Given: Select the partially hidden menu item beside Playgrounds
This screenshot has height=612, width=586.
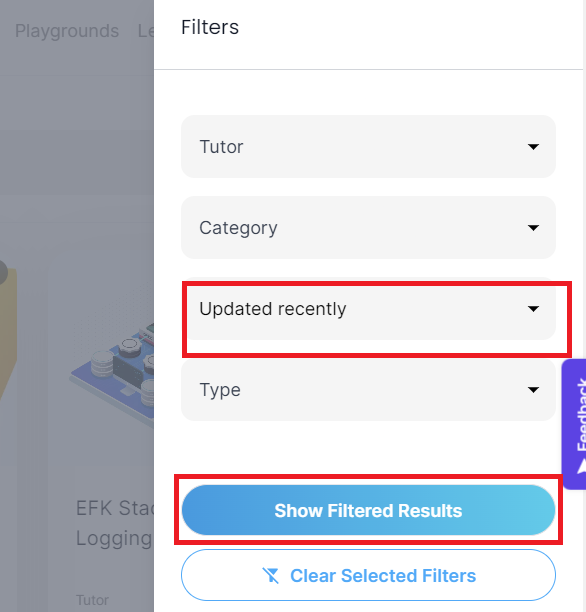Looking at the screenshot, I should click(x=146, y=31).
